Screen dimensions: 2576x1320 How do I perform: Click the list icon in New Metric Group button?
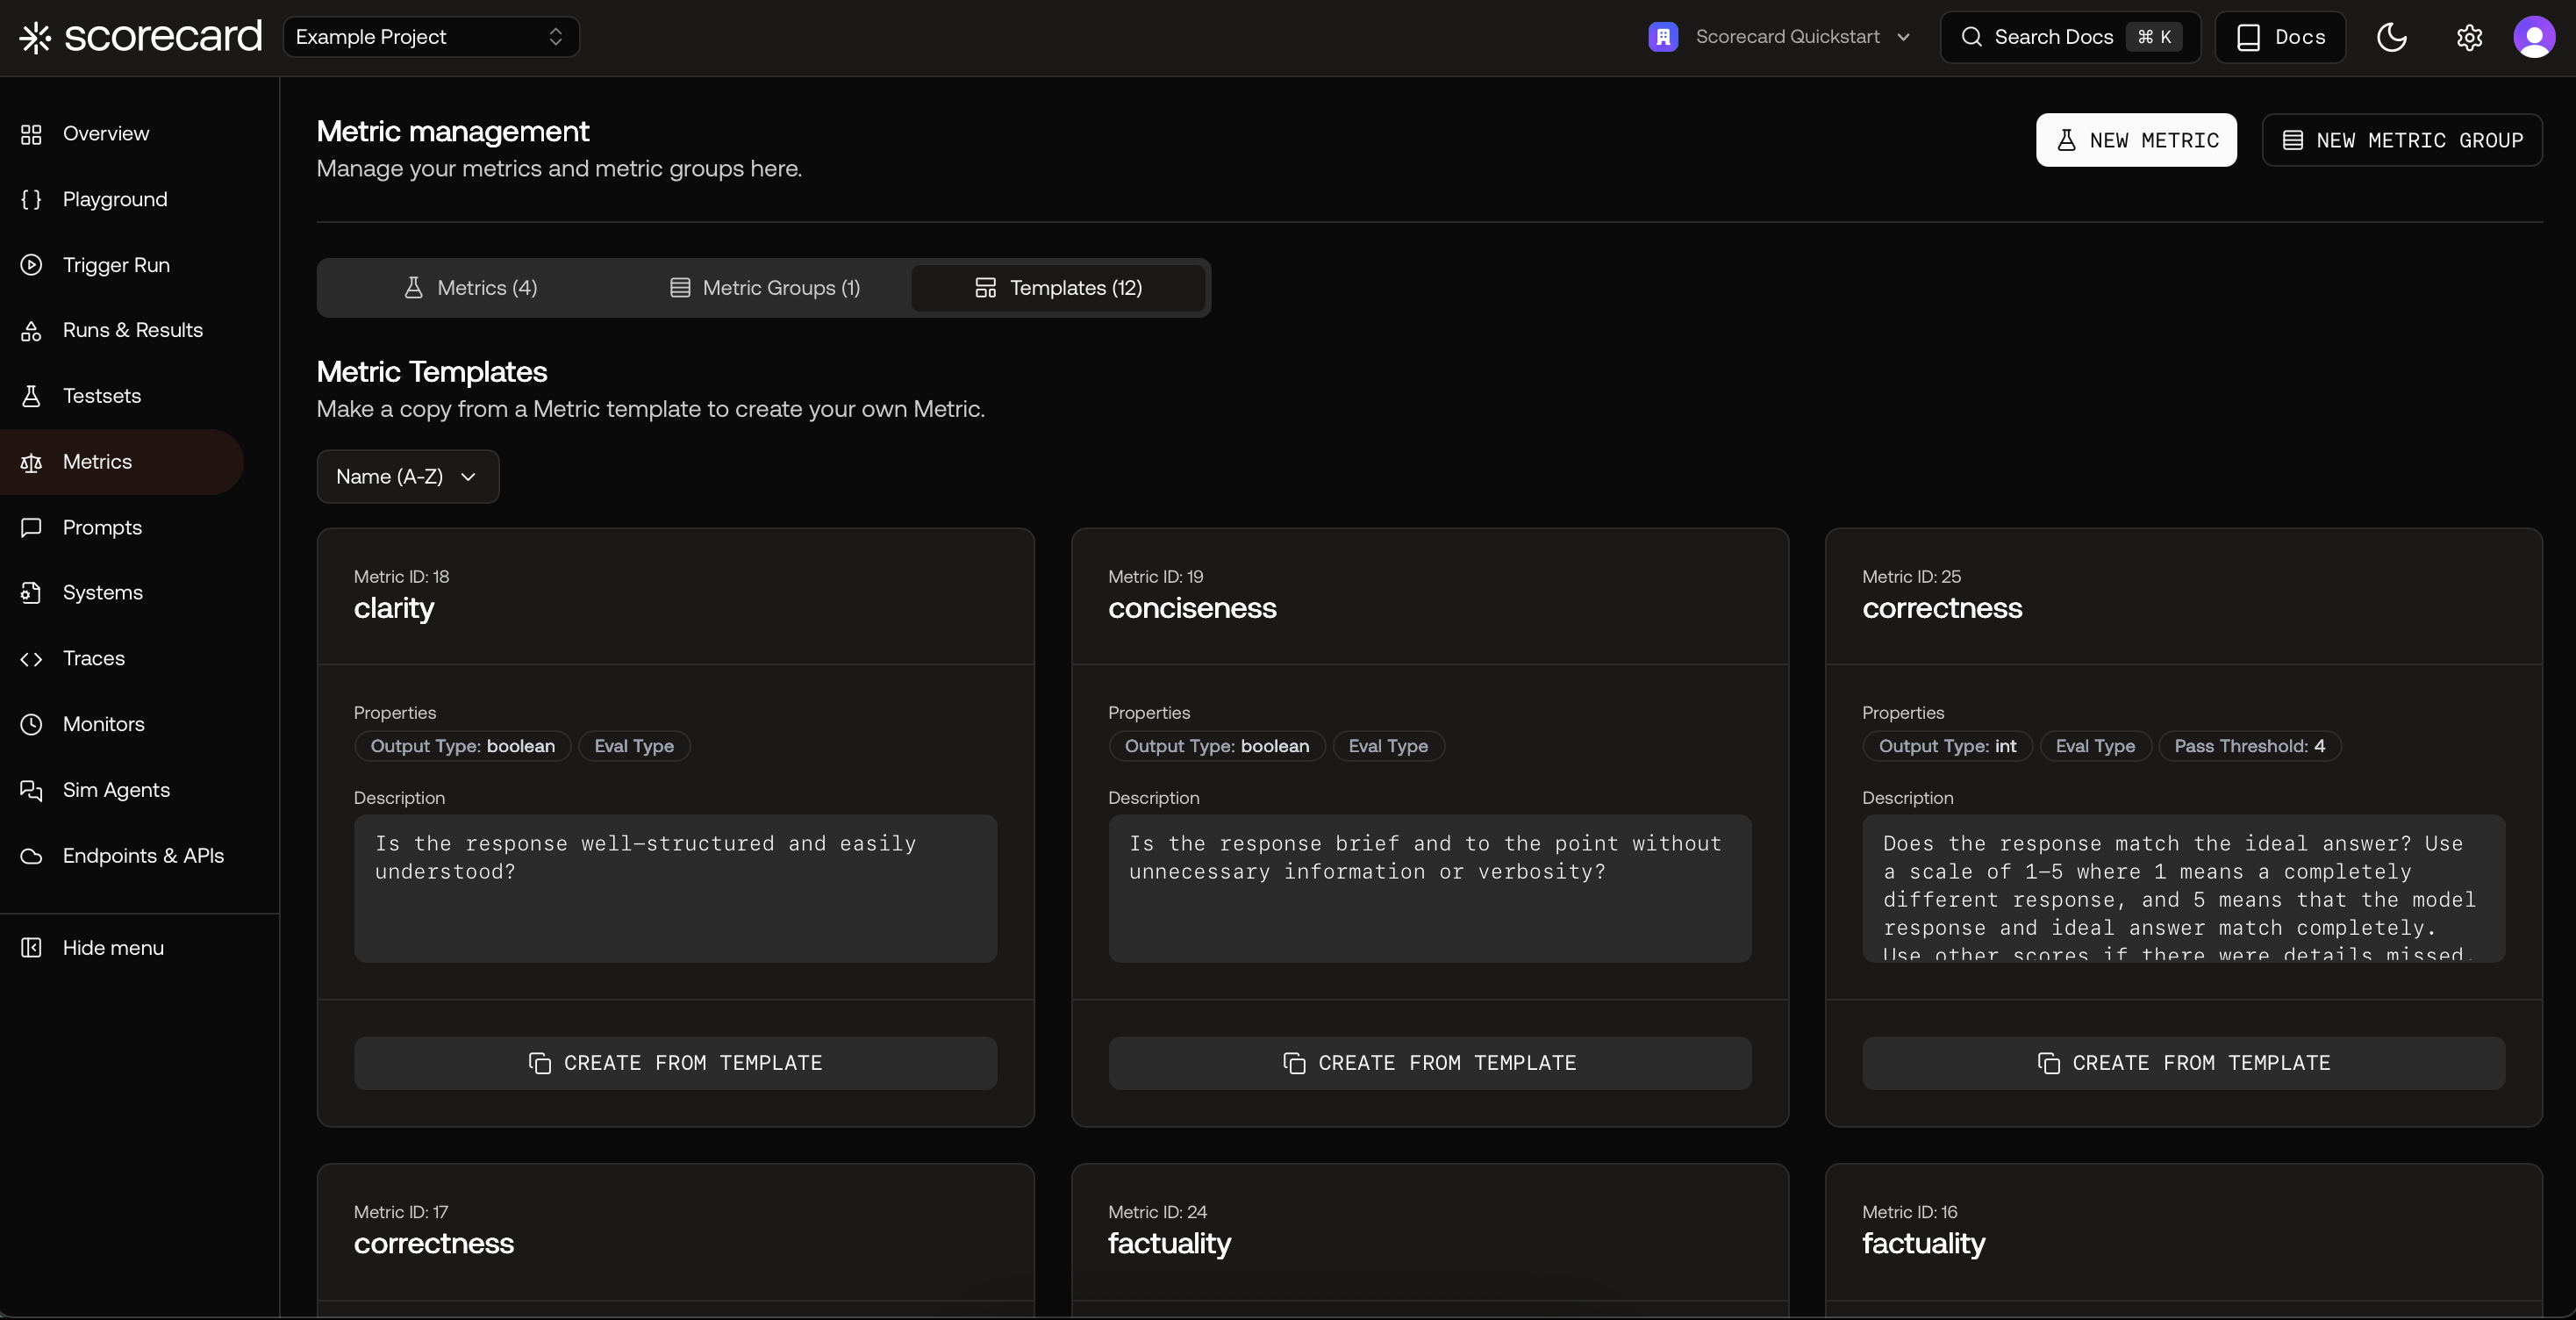point(2293,140)
